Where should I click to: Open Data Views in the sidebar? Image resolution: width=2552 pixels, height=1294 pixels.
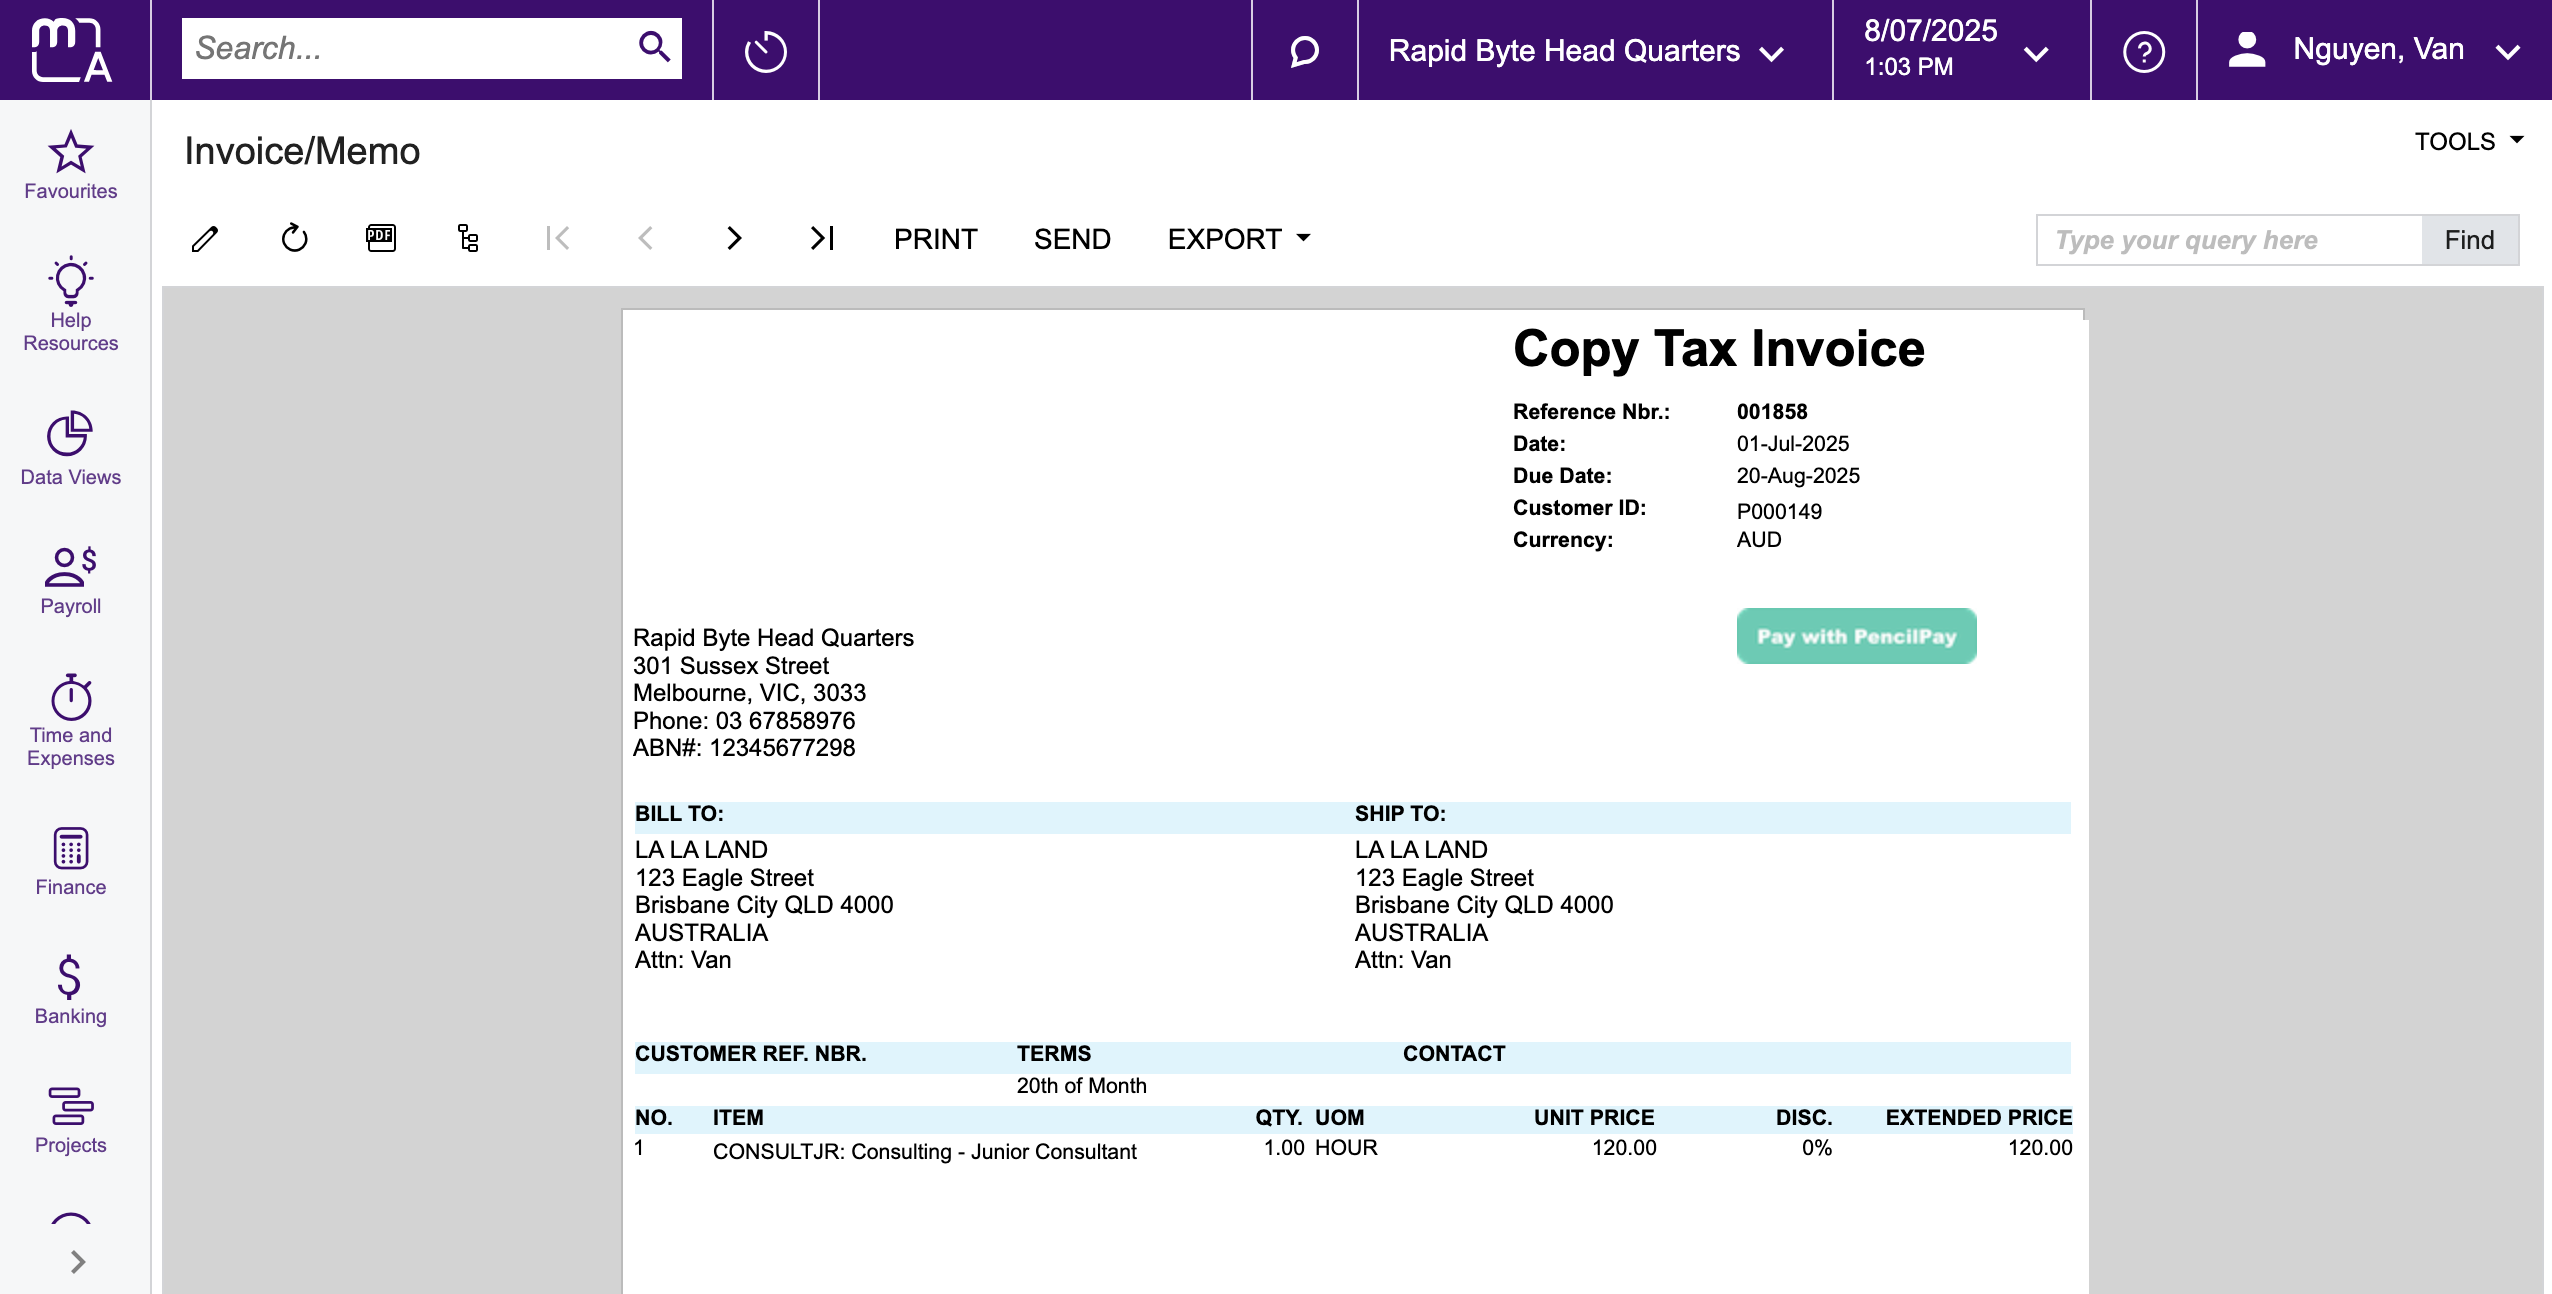[71, 449]
